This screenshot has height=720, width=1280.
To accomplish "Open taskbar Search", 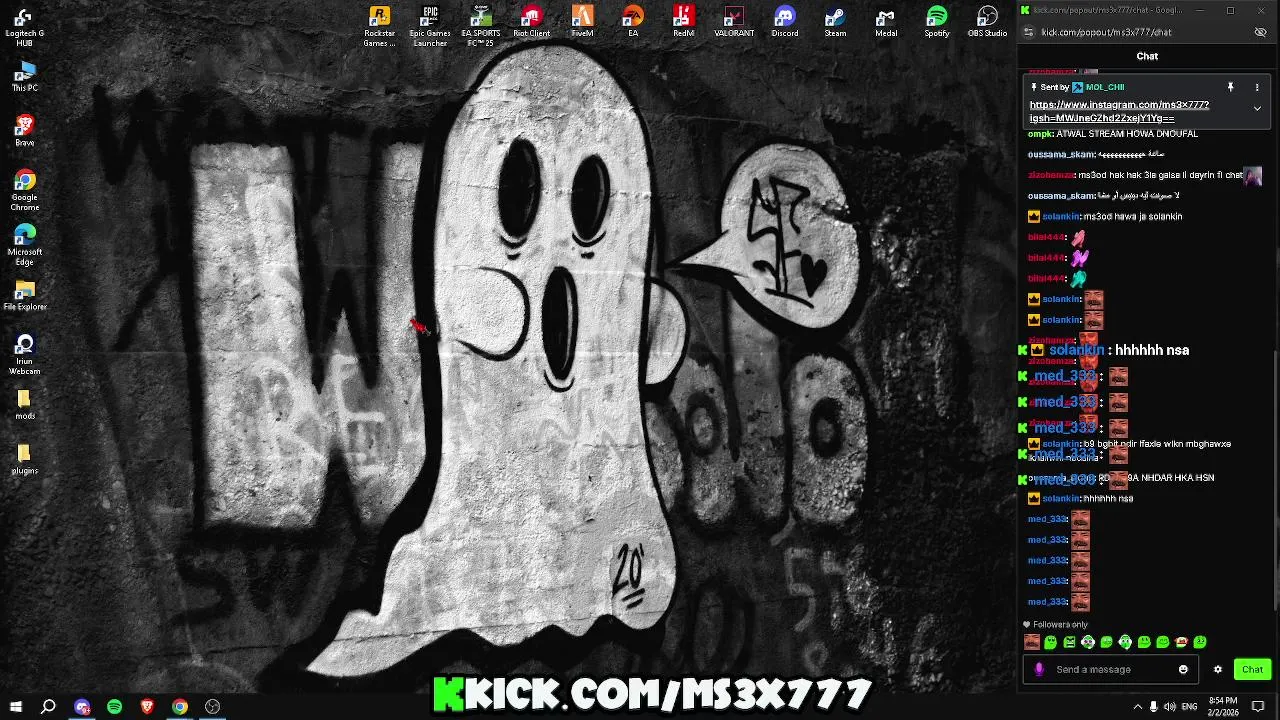I will [x=48, y=707].
